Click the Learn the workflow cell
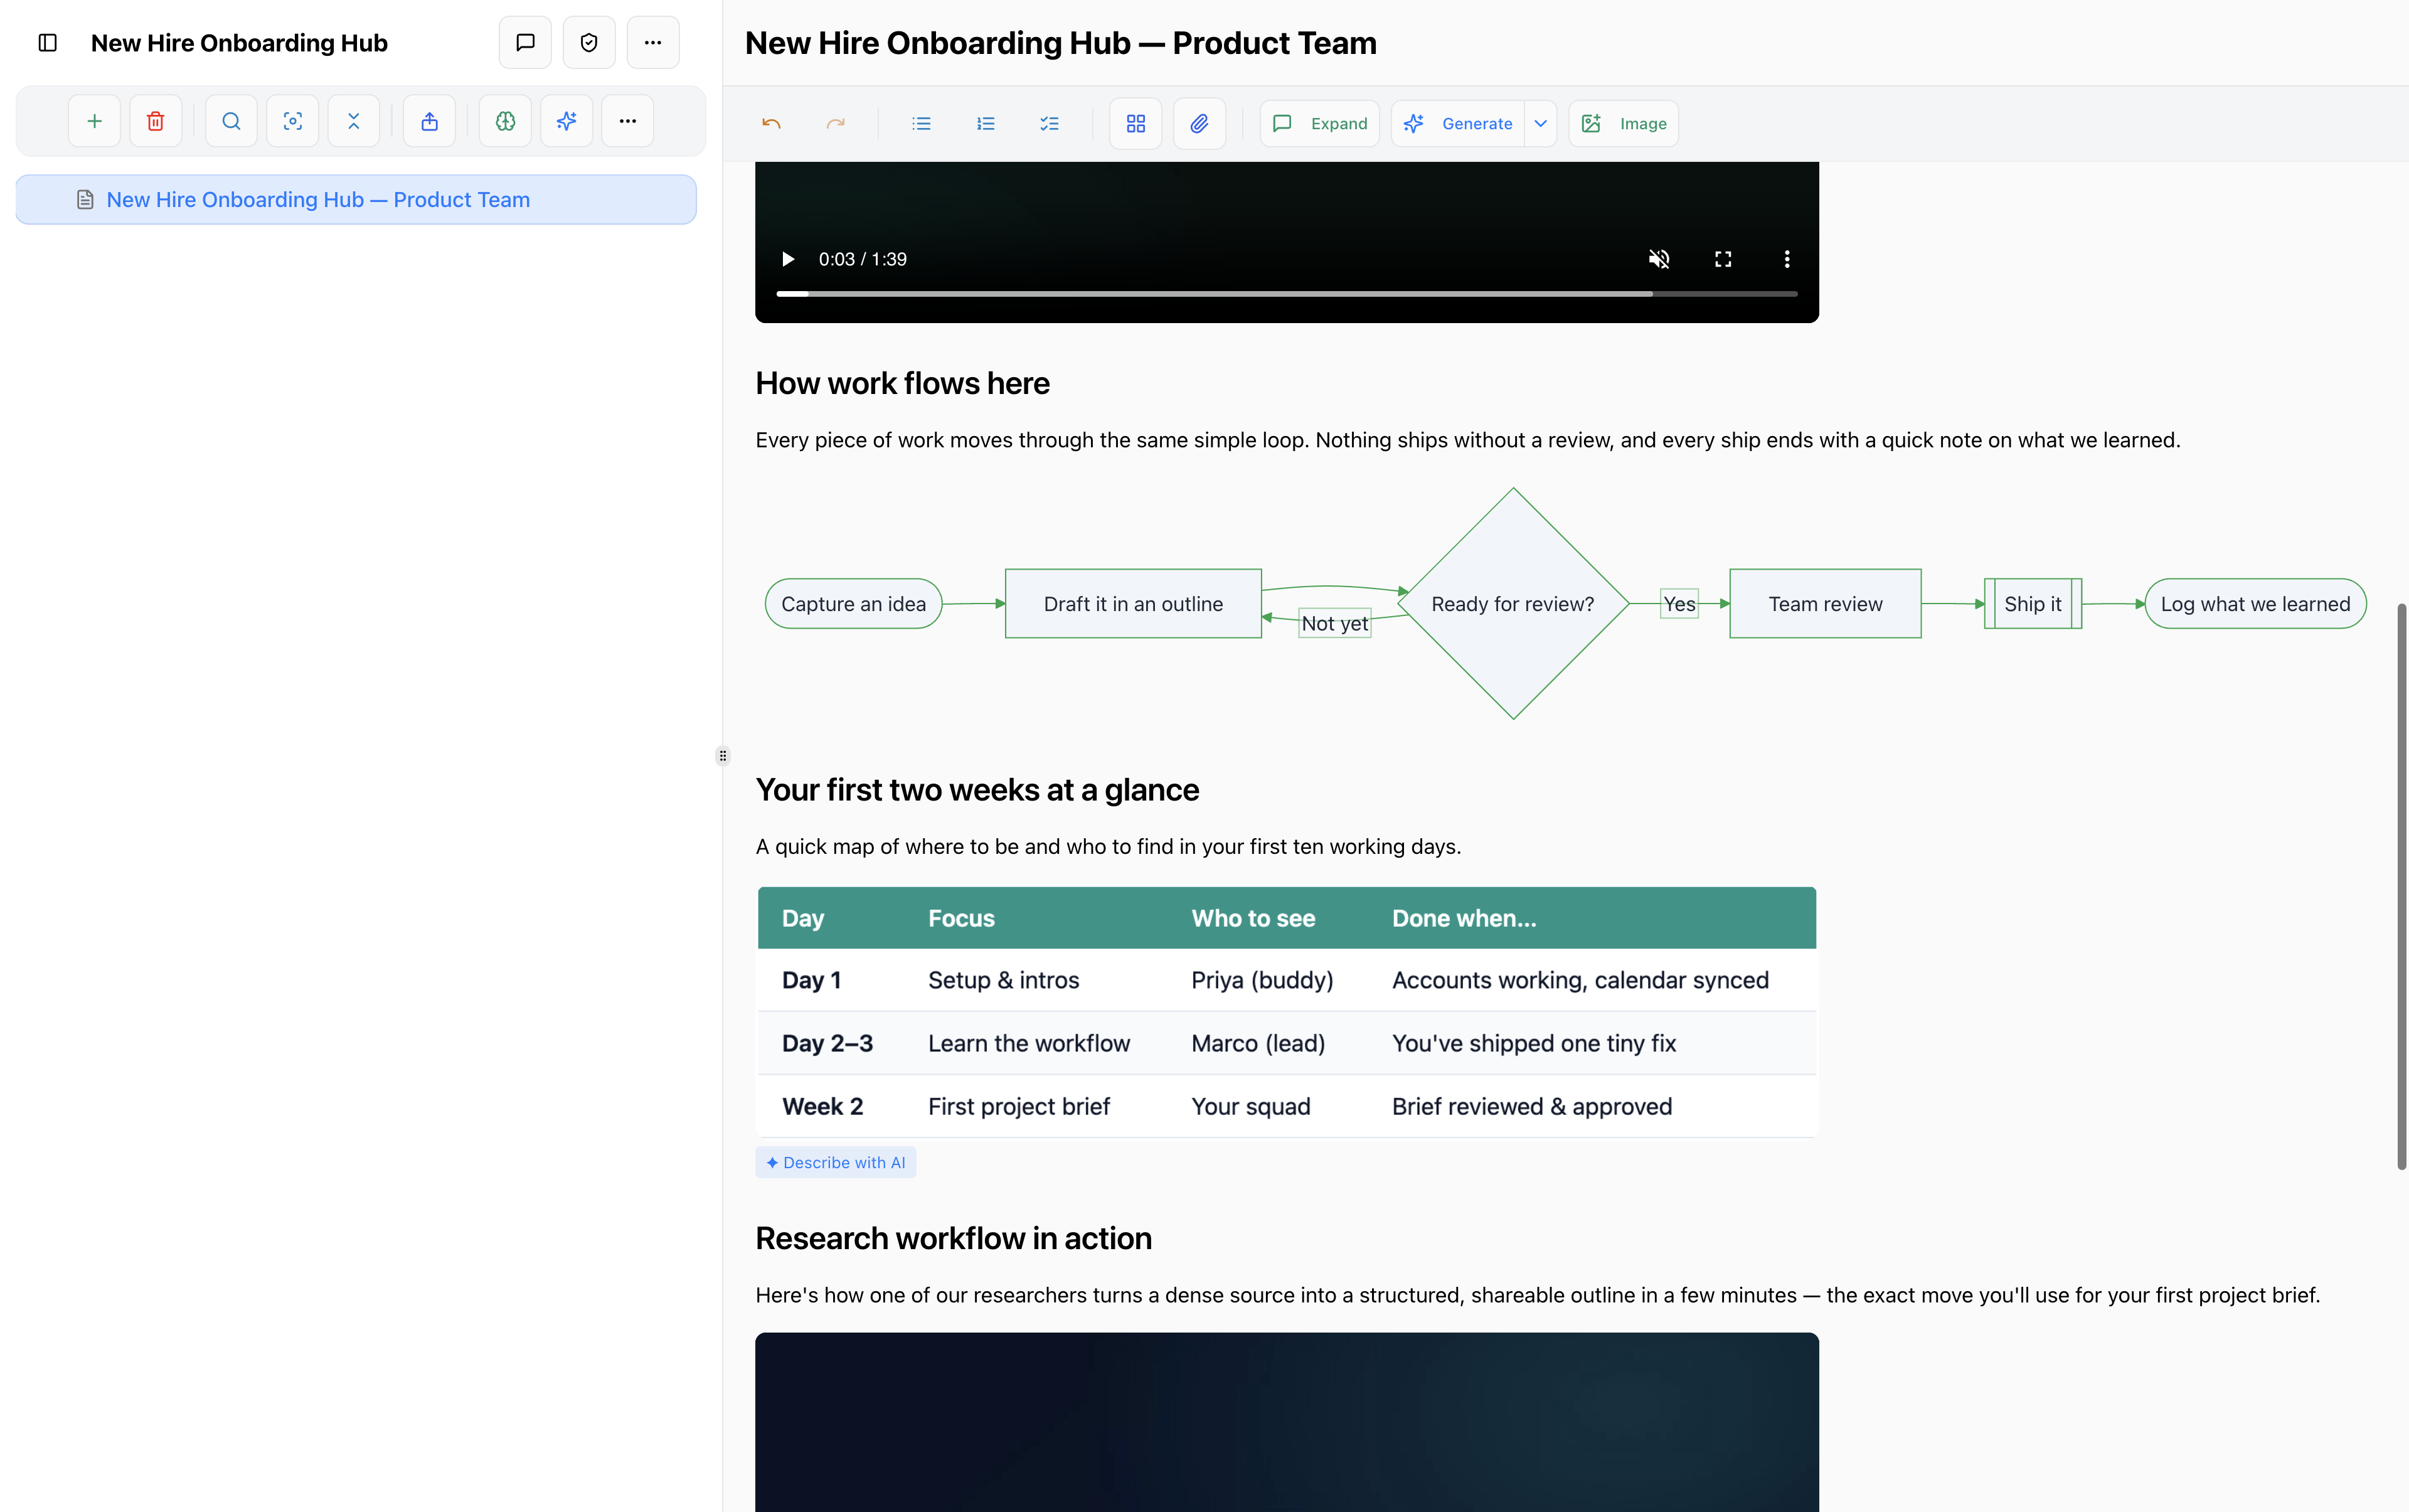This screenshot has width=2409, height=1512. [x=1029, y=1043]
